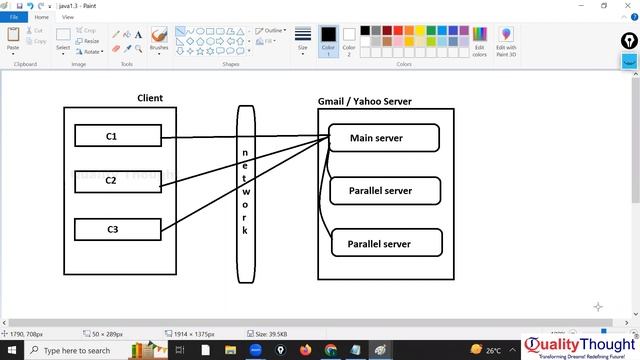Image resolution: width=640 pixels, height=360 pixels.
Task: Expand the Rotate dropdown
Action: pos(102,52)
